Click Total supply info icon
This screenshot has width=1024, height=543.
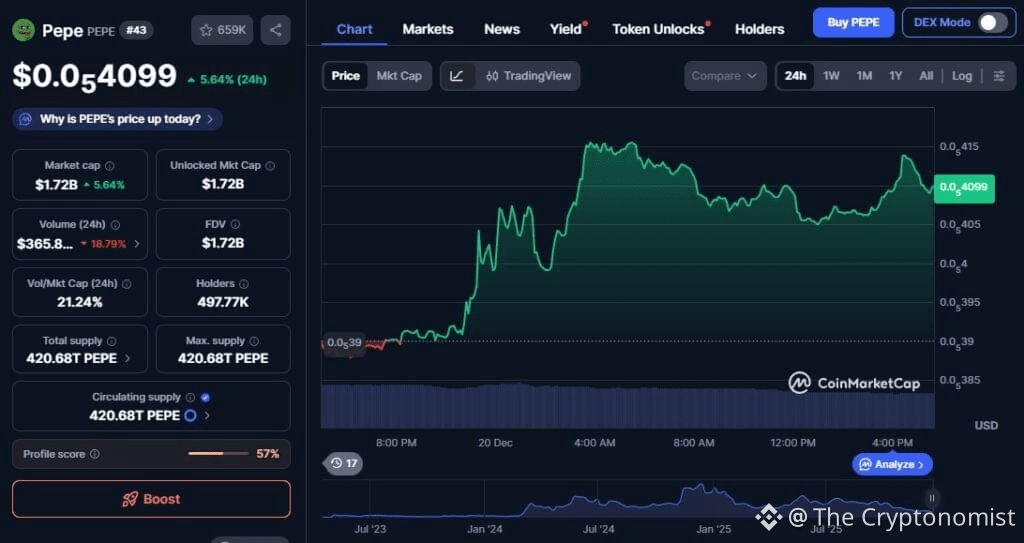112,341
